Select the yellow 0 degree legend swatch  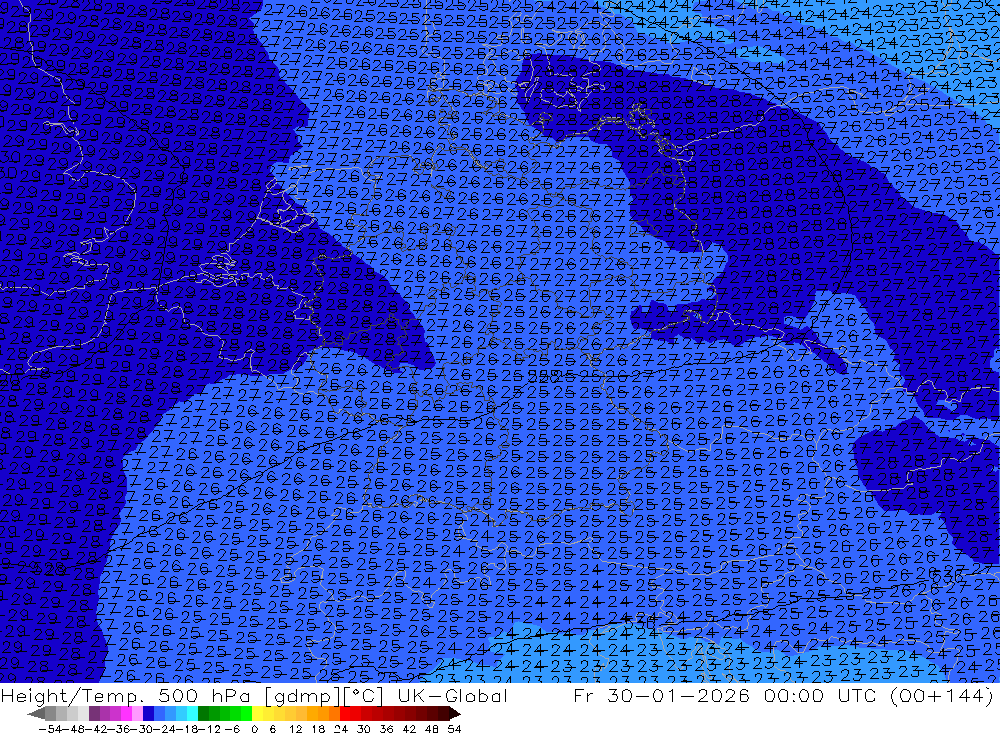[x=258, y=713]
